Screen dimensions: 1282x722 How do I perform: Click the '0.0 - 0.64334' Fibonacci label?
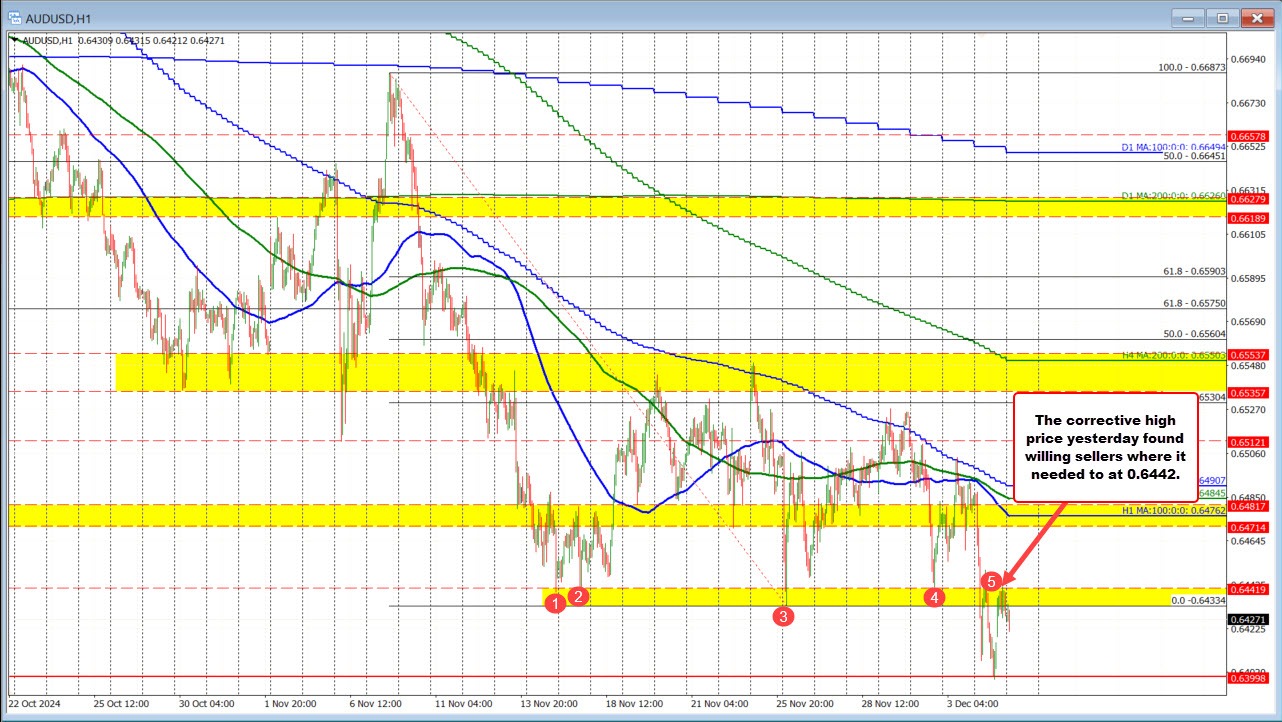click(1198, 600)
